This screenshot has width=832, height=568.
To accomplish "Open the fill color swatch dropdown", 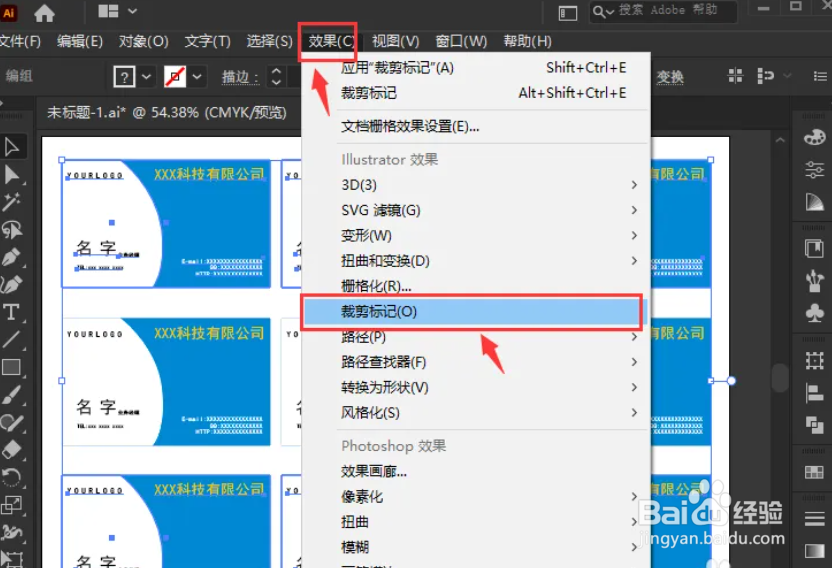I will (x=146, y=78).
